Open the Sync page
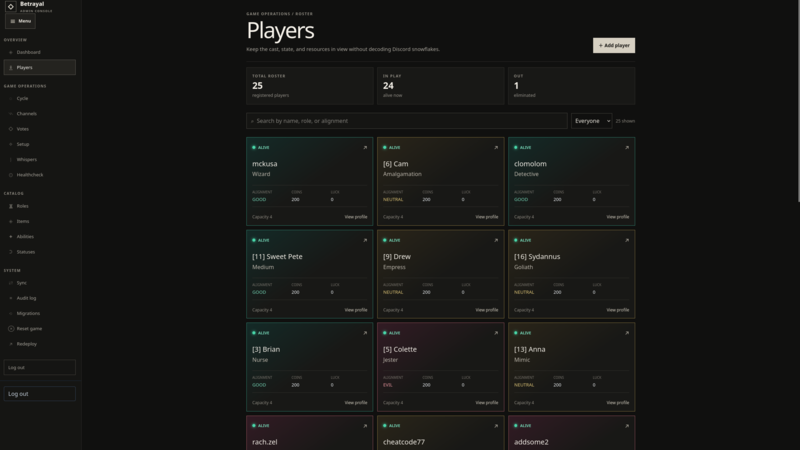 click(39, 283)
